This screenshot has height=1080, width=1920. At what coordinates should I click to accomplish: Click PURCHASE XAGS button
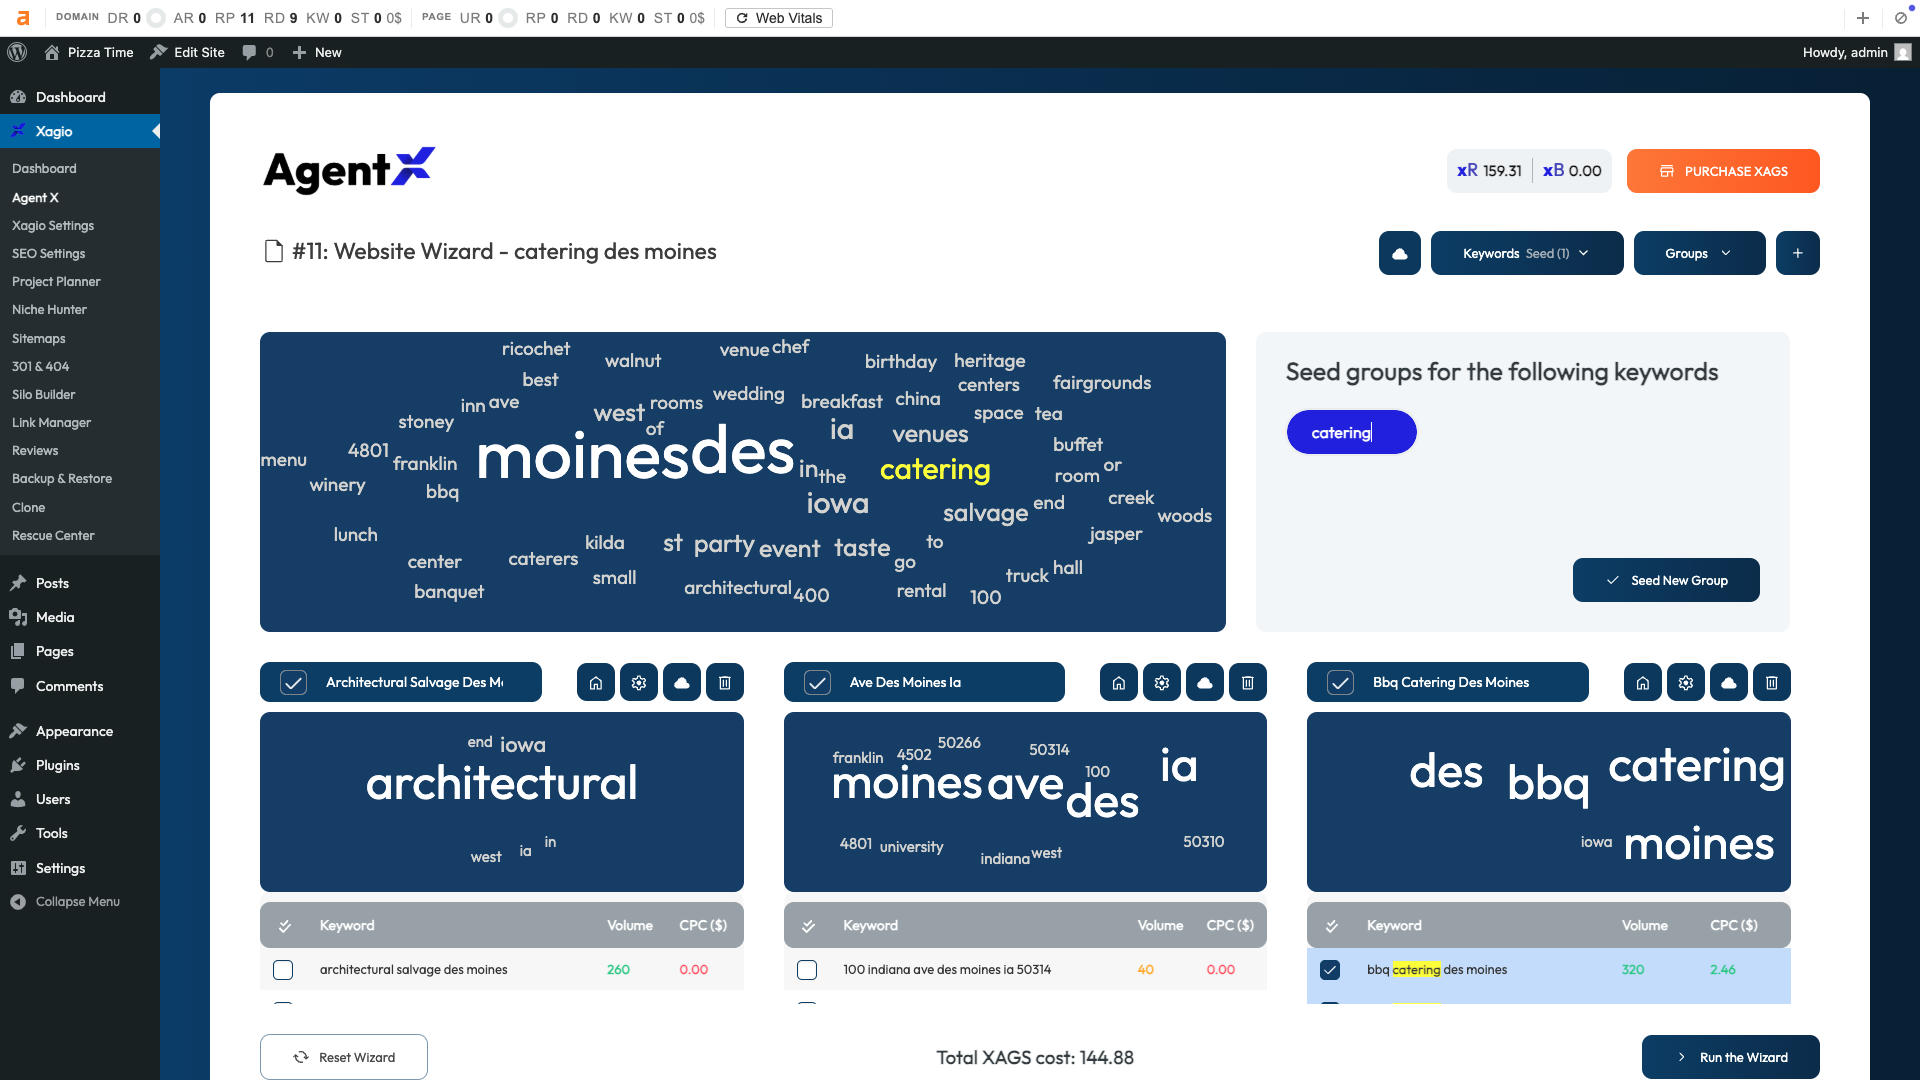point(1723,171)
